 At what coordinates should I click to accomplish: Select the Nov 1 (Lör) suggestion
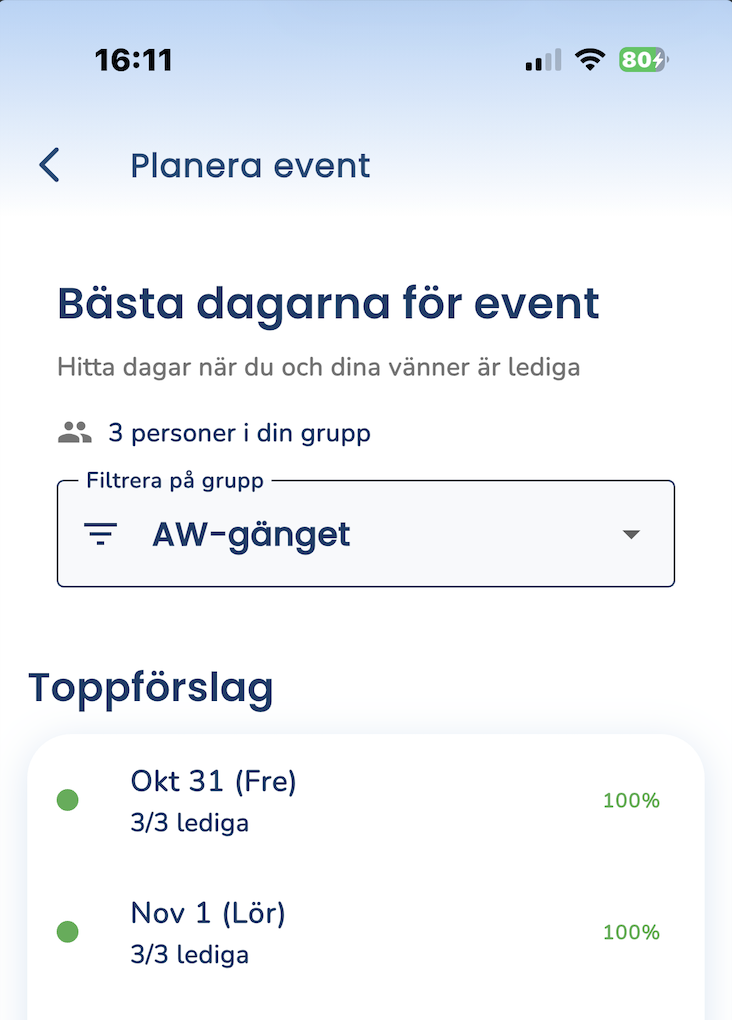point(208,913)
